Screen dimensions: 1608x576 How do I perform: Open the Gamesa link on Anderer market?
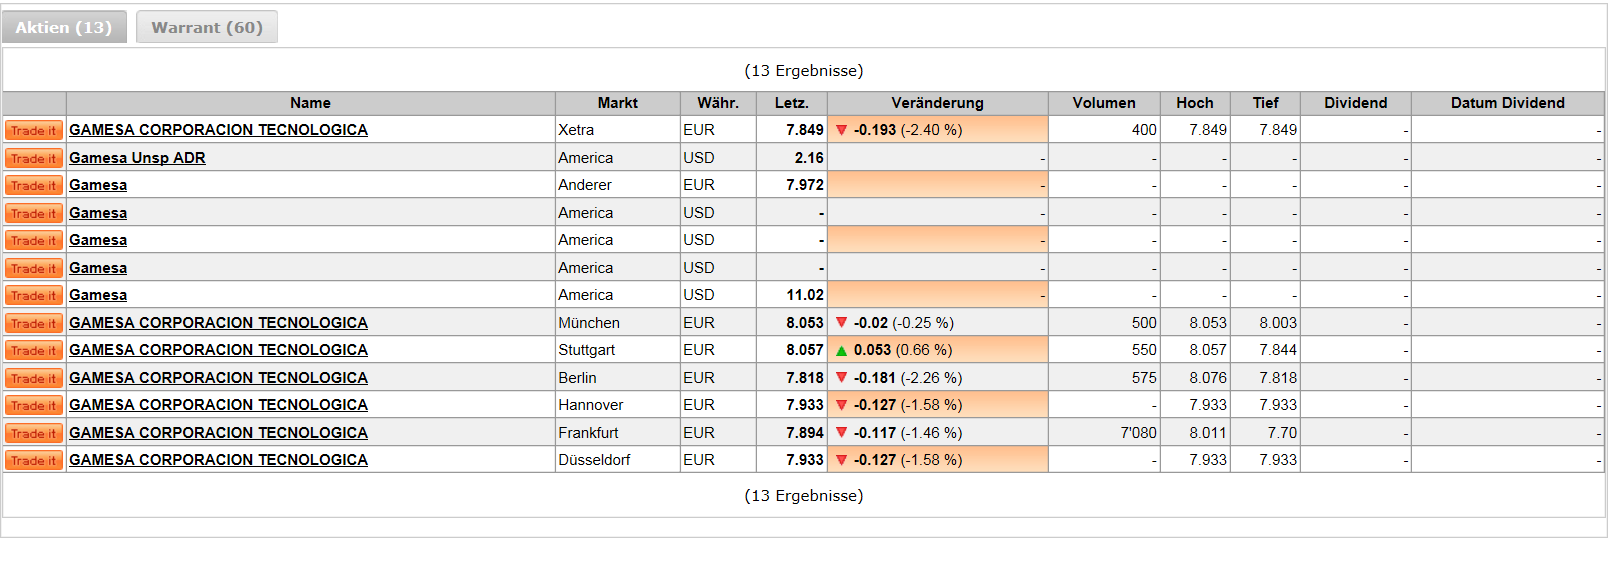coord(98,185)
